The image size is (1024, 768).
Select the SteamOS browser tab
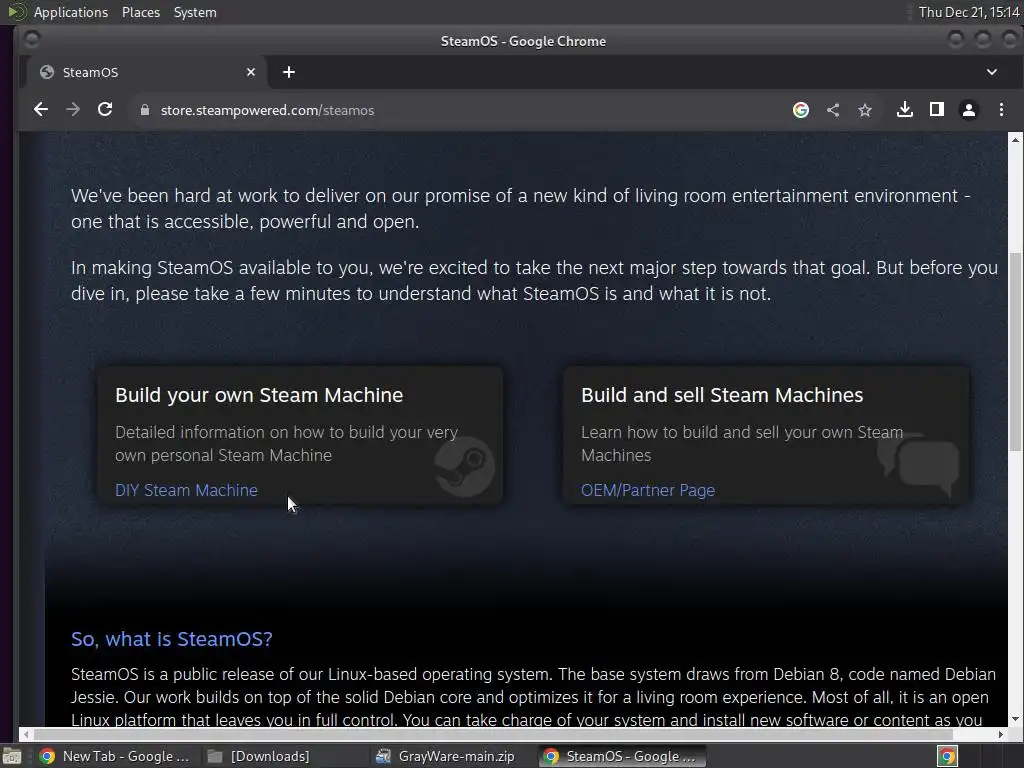pos(147,72)
